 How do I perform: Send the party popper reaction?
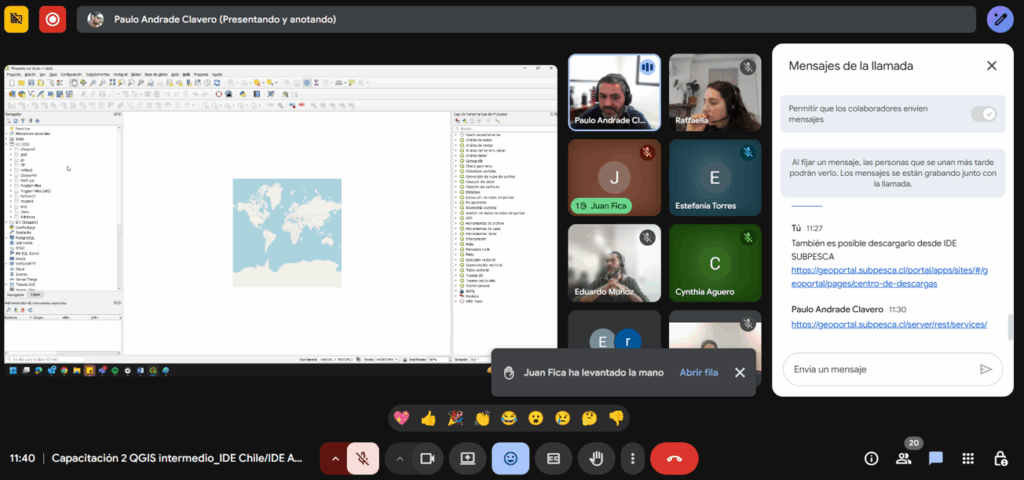tap(455, 418)
